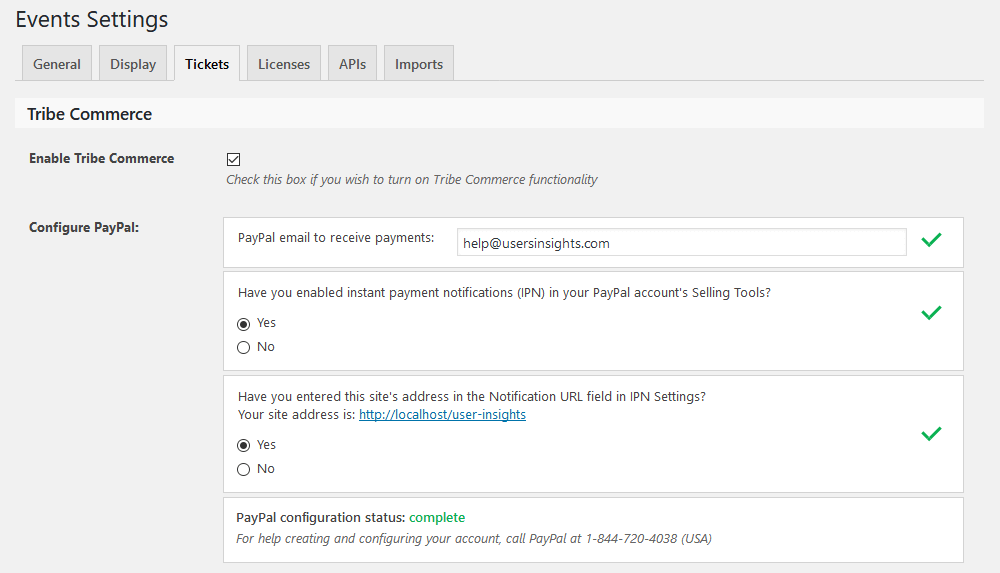Select No for IPN enabled question
The width and height of the screenshot is (1000, 573).
click(243, 348)
